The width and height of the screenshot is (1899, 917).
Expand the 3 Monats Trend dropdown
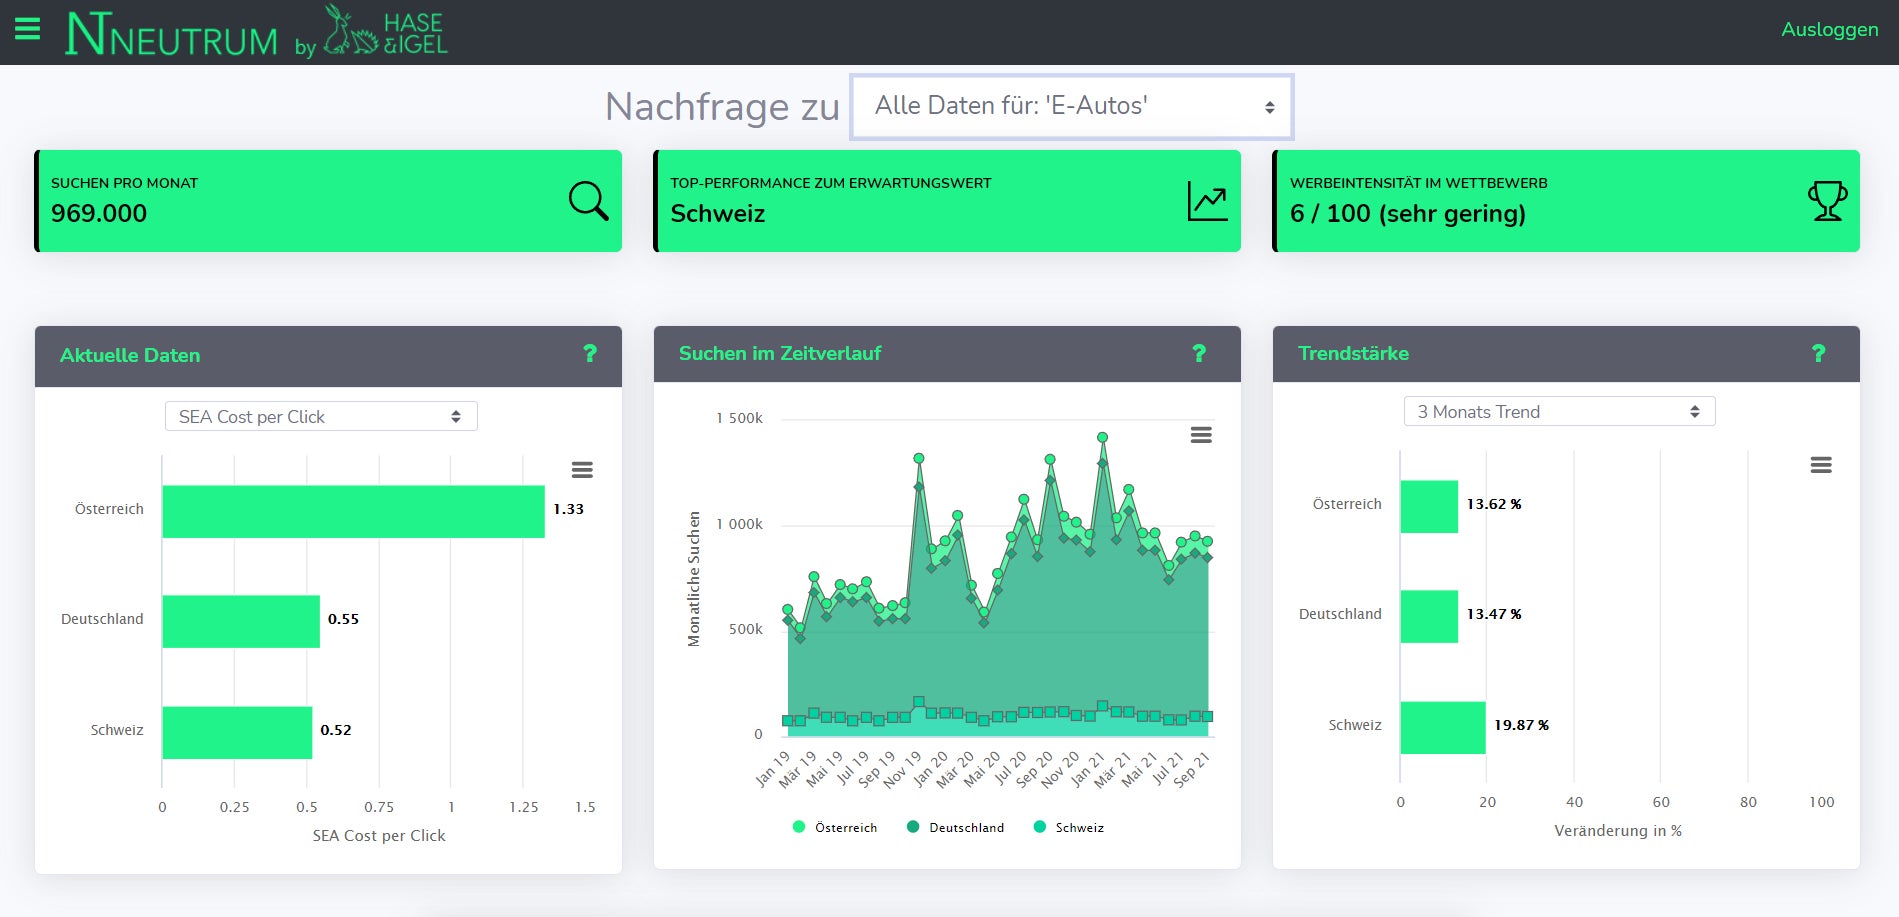(1559, 411)
